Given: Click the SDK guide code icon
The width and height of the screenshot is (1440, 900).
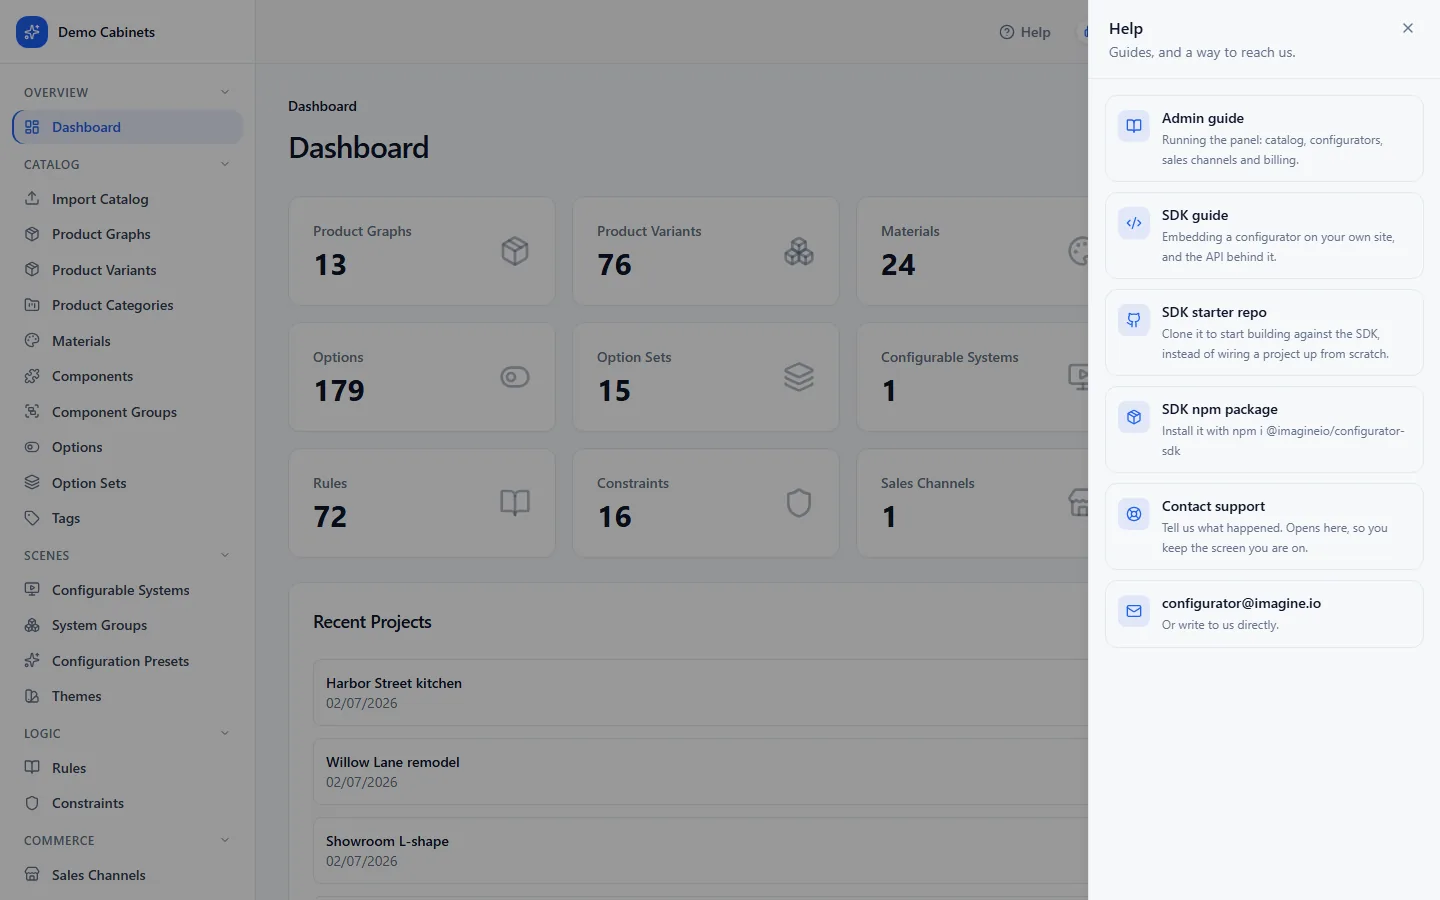Looking at the screenshot, I should pos(1134,223).
